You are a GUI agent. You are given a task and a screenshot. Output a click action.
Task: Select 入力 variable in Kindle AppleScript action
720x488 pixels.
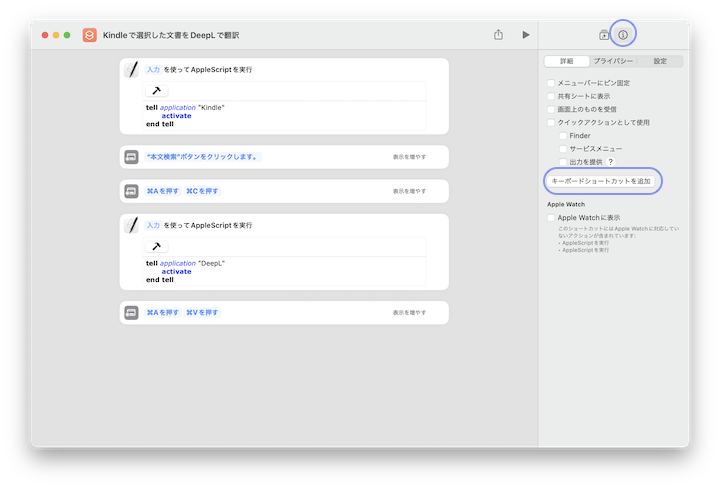coord(153,70)
